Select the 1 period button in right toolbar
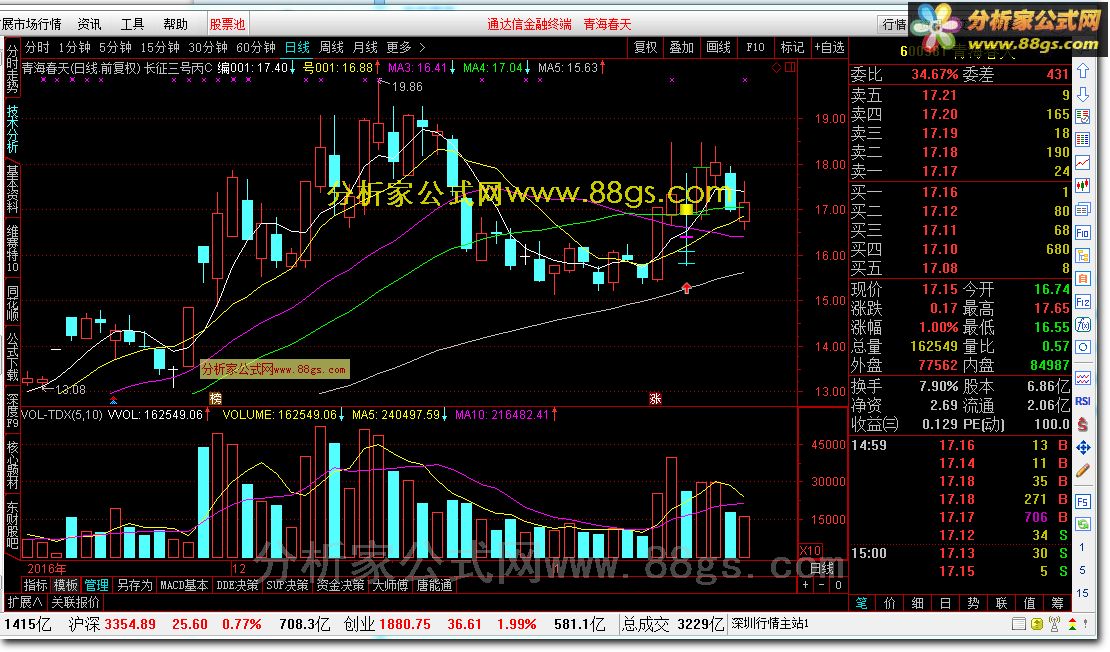 [1082, 547]
